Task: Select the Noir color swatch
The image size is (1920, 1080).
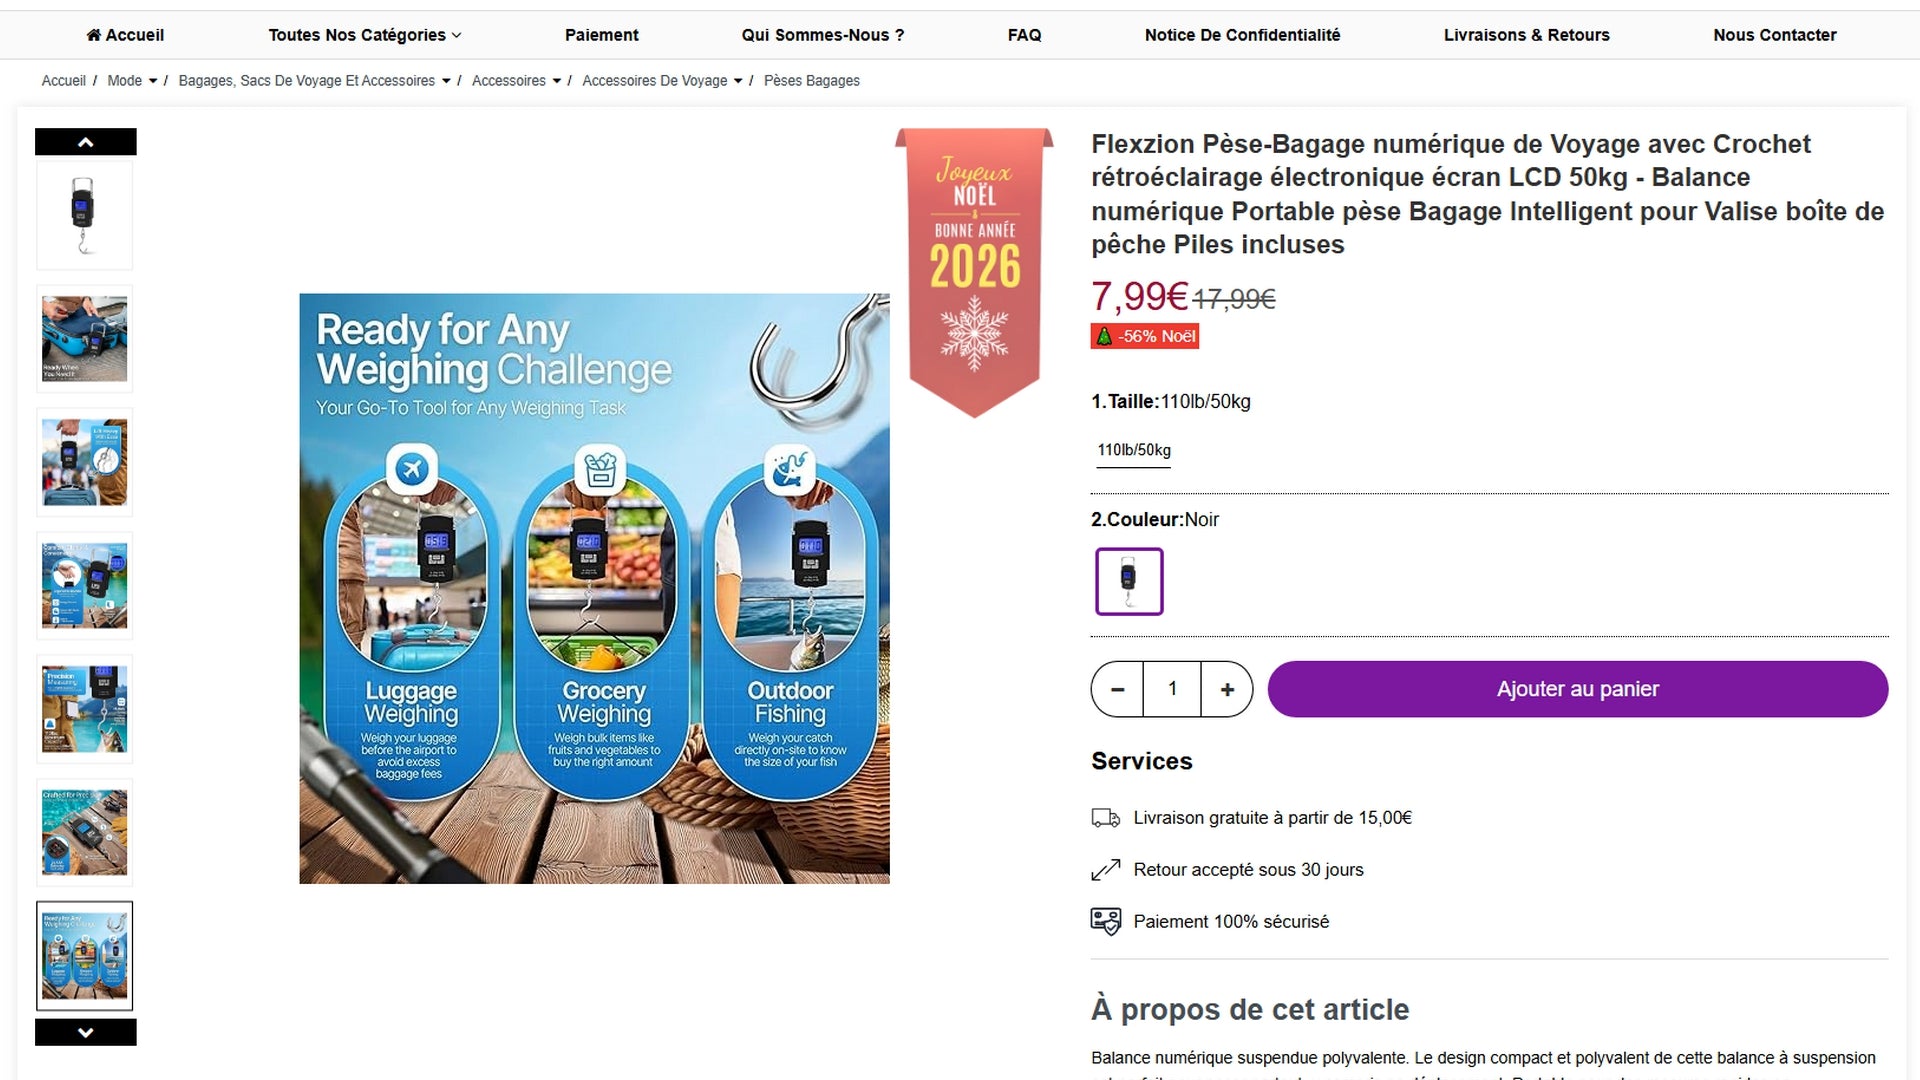Action: pyautogui.click(x=1129, y=581)
